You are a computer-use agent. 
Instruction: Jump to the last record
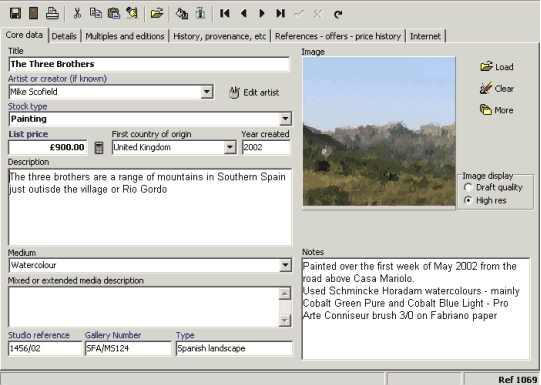281,13
